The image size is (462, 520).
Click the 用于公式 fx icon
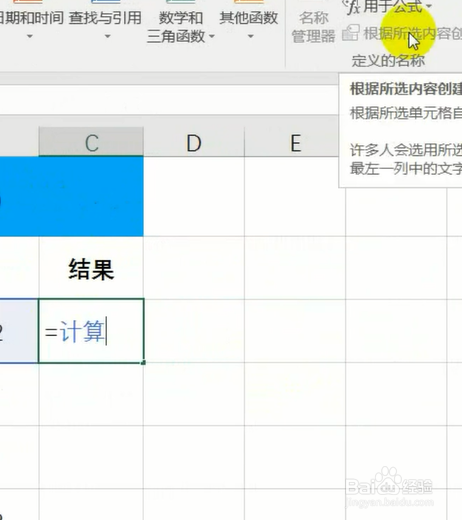click(x=352, y=7)
